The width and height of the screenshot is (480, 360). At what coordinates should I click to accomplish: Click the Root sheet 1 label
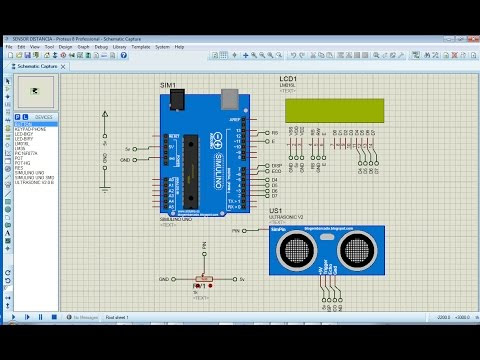click(x=117, y=317)
